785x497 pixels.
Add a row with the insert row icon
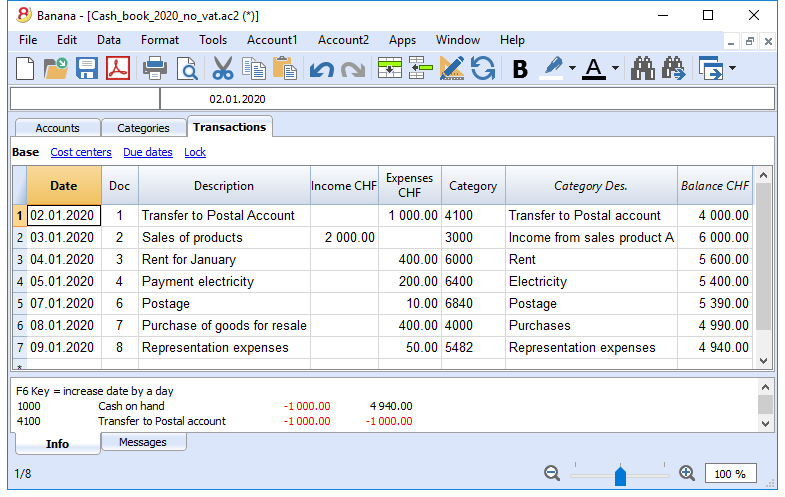389,69
